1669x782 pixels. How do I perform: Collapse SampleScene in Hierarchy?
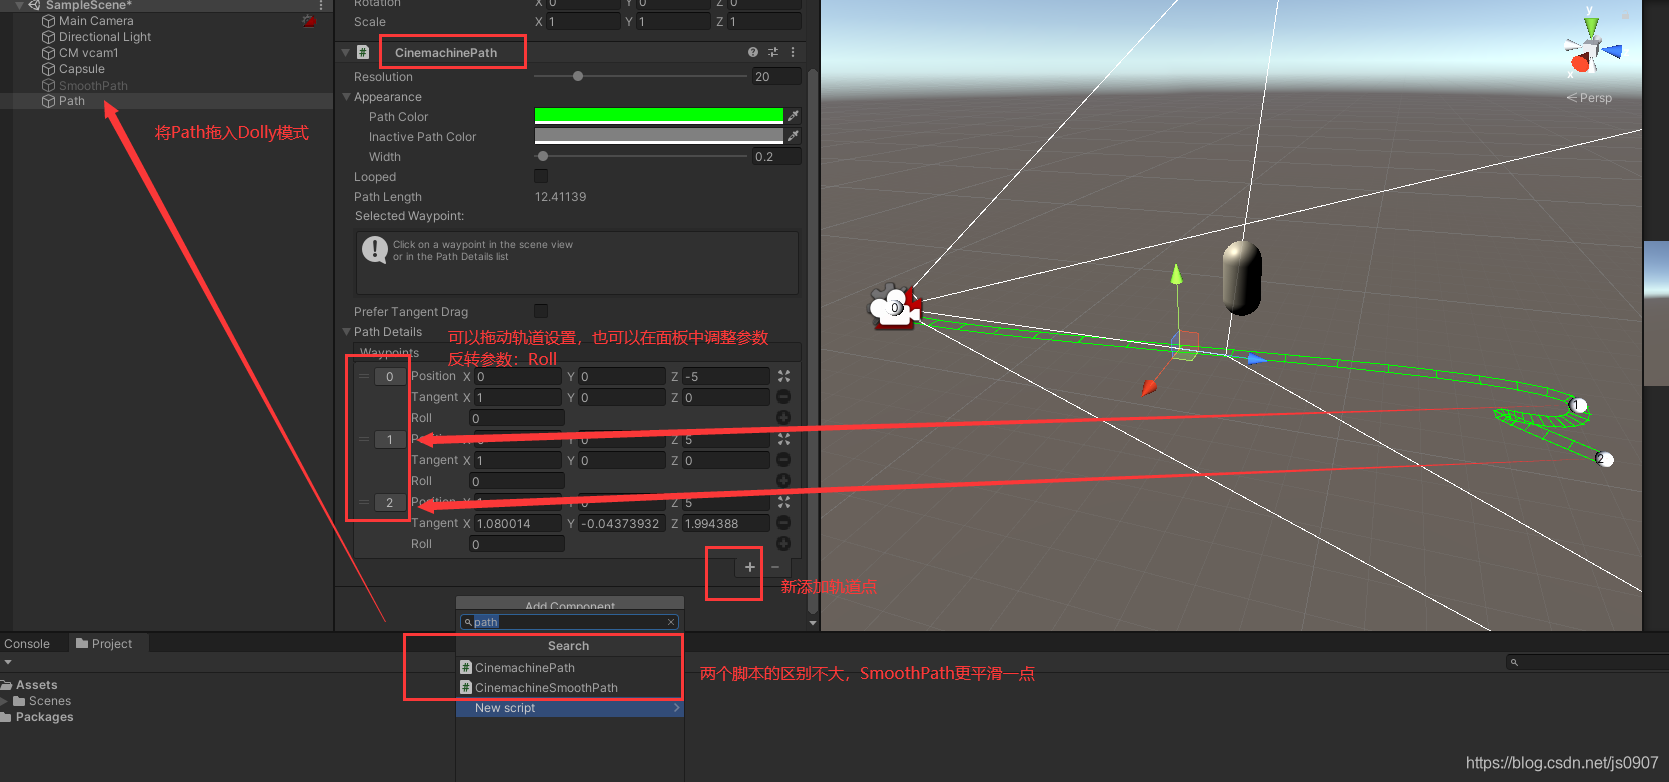(19, 5)
